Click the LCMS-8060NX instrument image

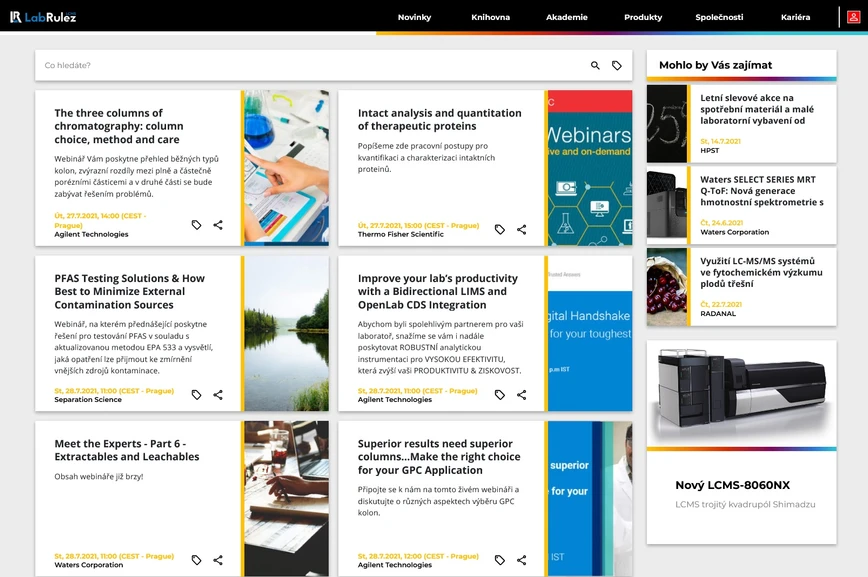coord(742,393)
